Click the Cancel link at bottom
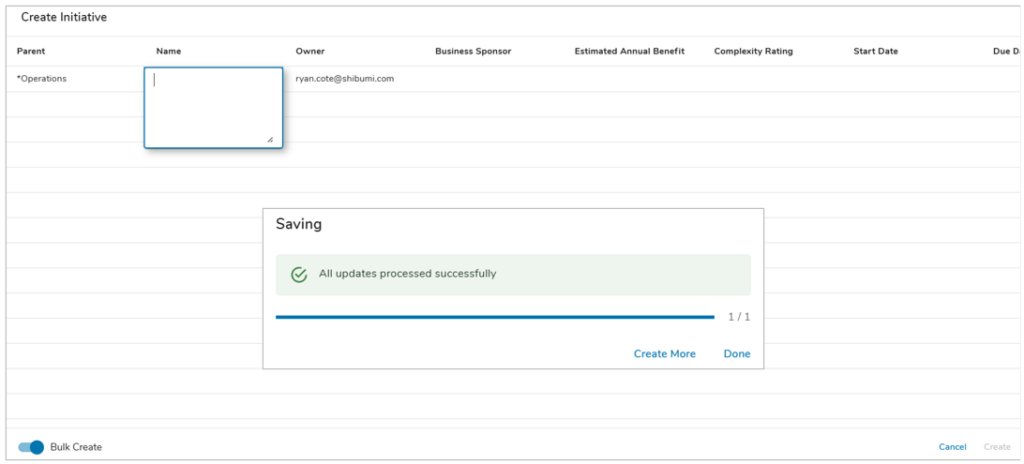 pos(952,447)
